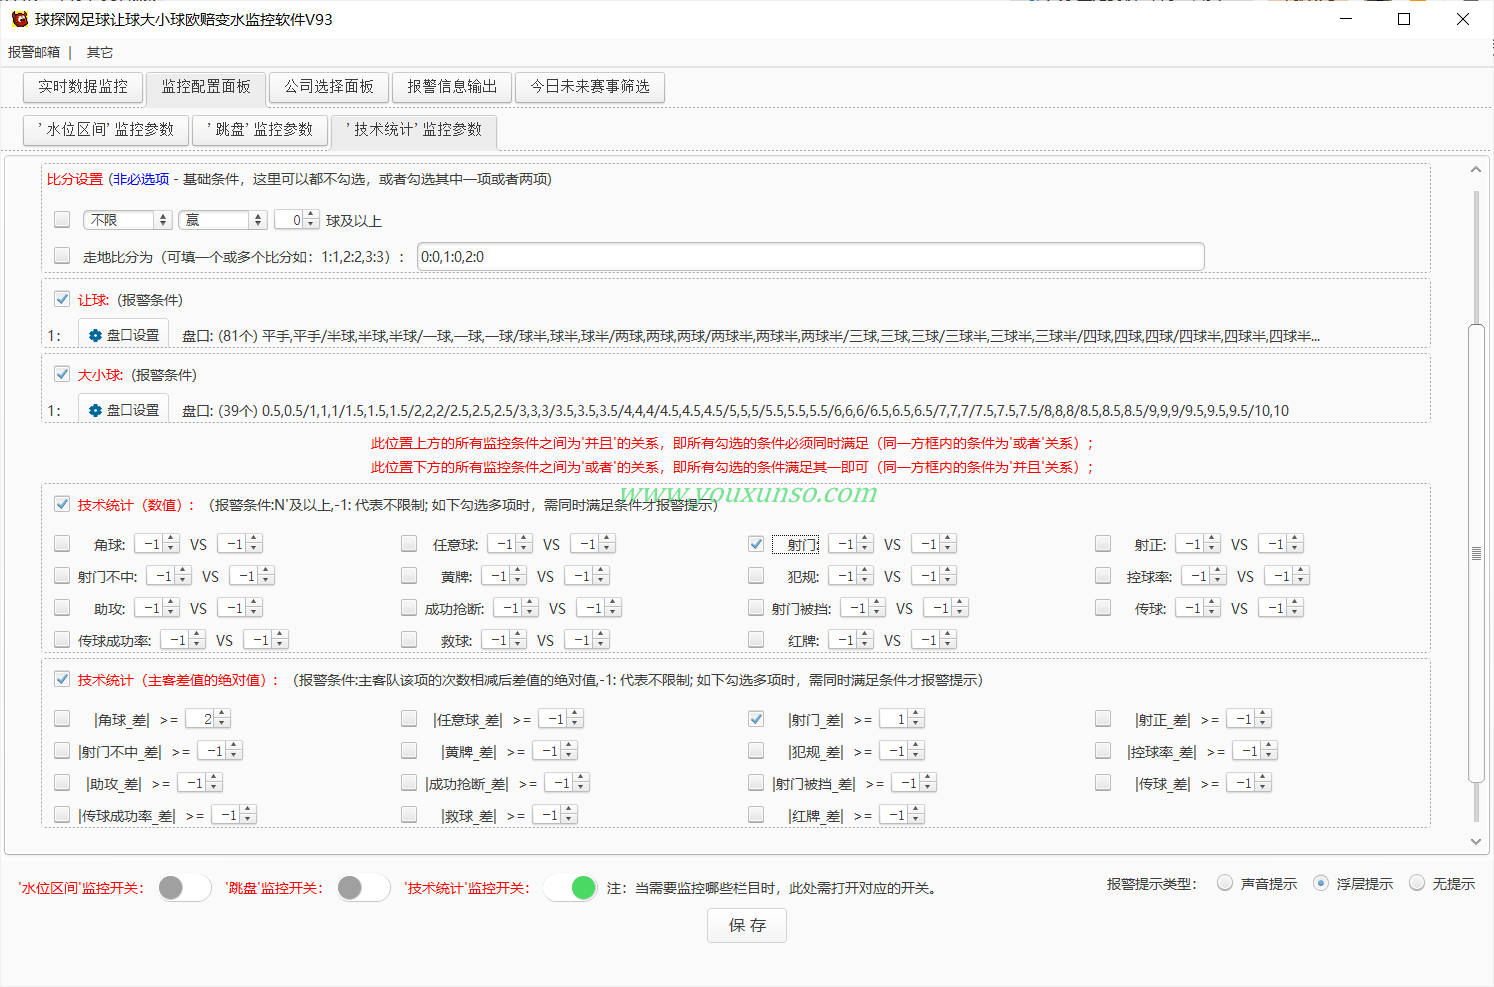Click the 走地比分 input field
The image size is (1494, 987).
coord(810,257)
